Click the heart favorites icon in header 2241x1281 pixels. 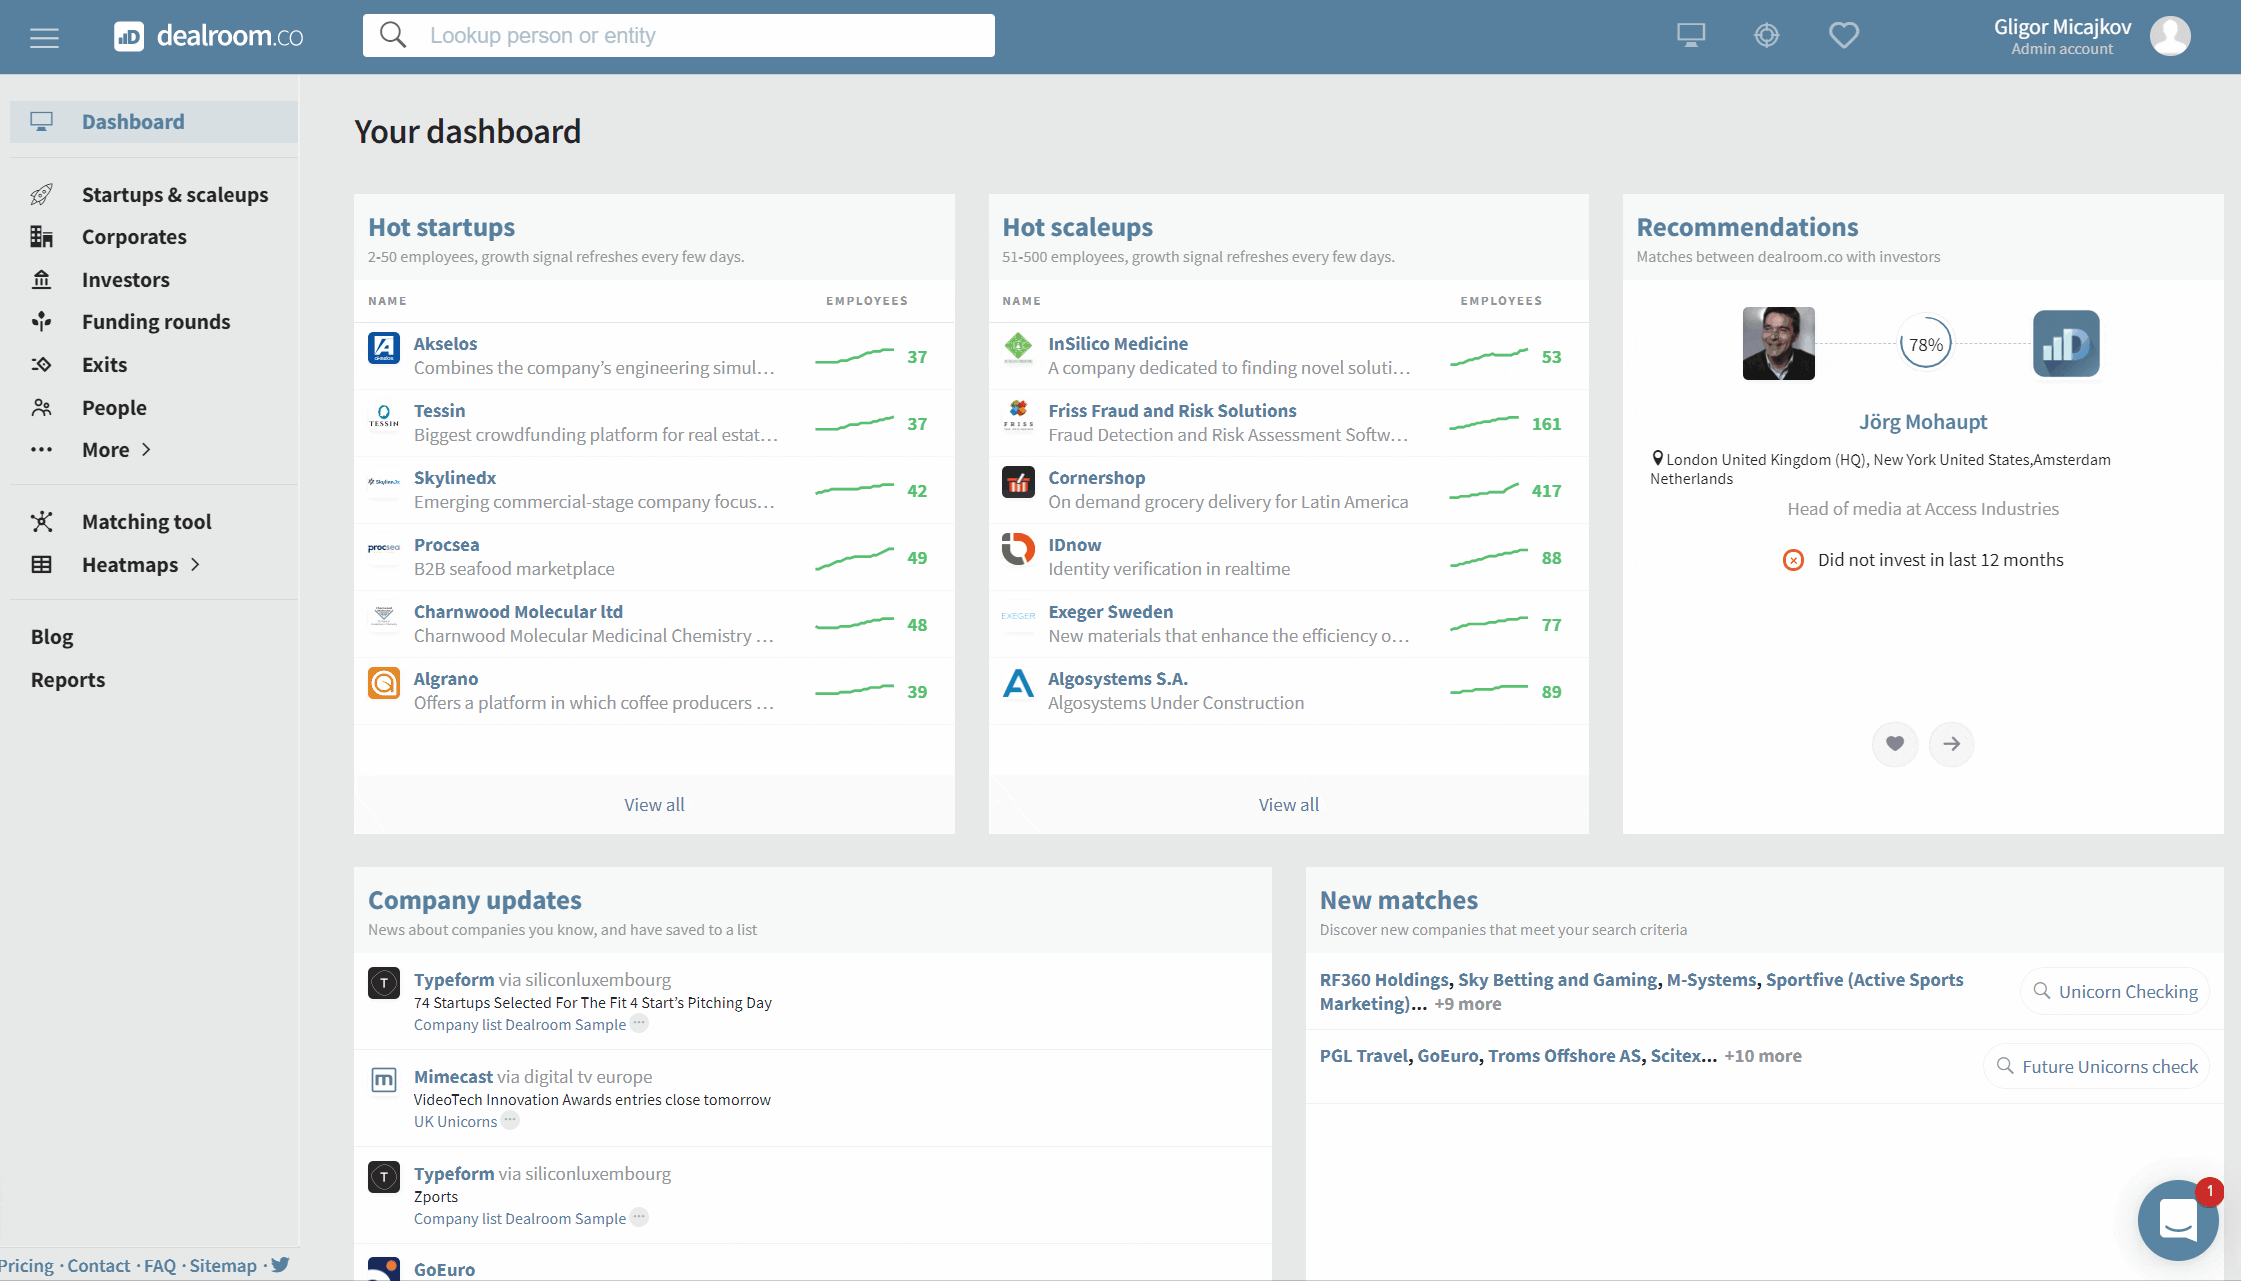1843,36
